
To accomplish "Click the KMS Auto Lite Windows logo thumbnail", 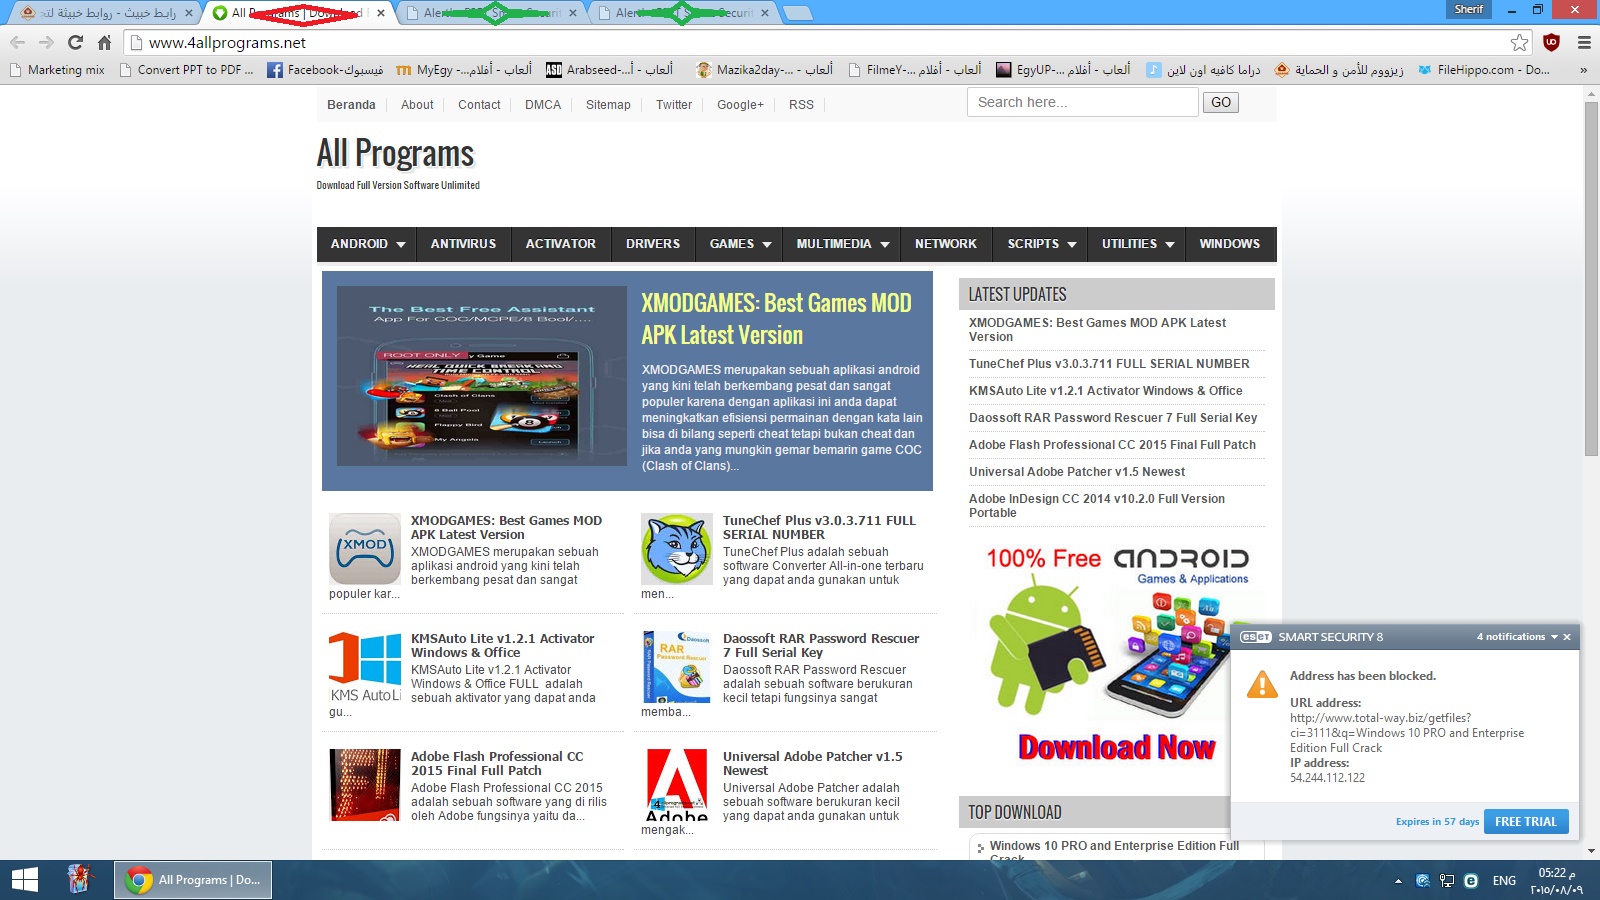I will coord(365,667).
